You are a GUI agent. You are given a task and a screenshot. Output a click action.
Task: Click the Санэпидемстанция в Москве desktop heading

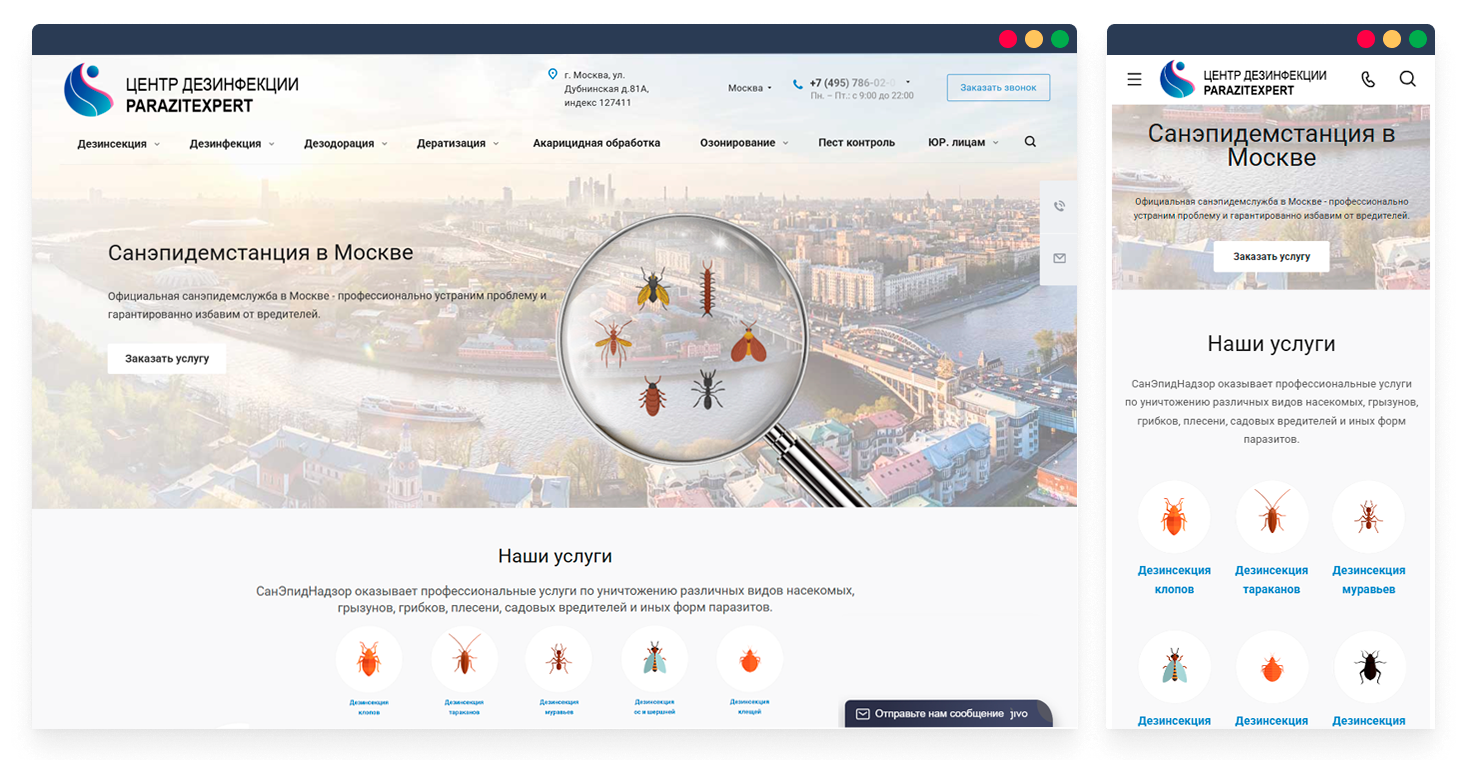(x=261, y=253)
